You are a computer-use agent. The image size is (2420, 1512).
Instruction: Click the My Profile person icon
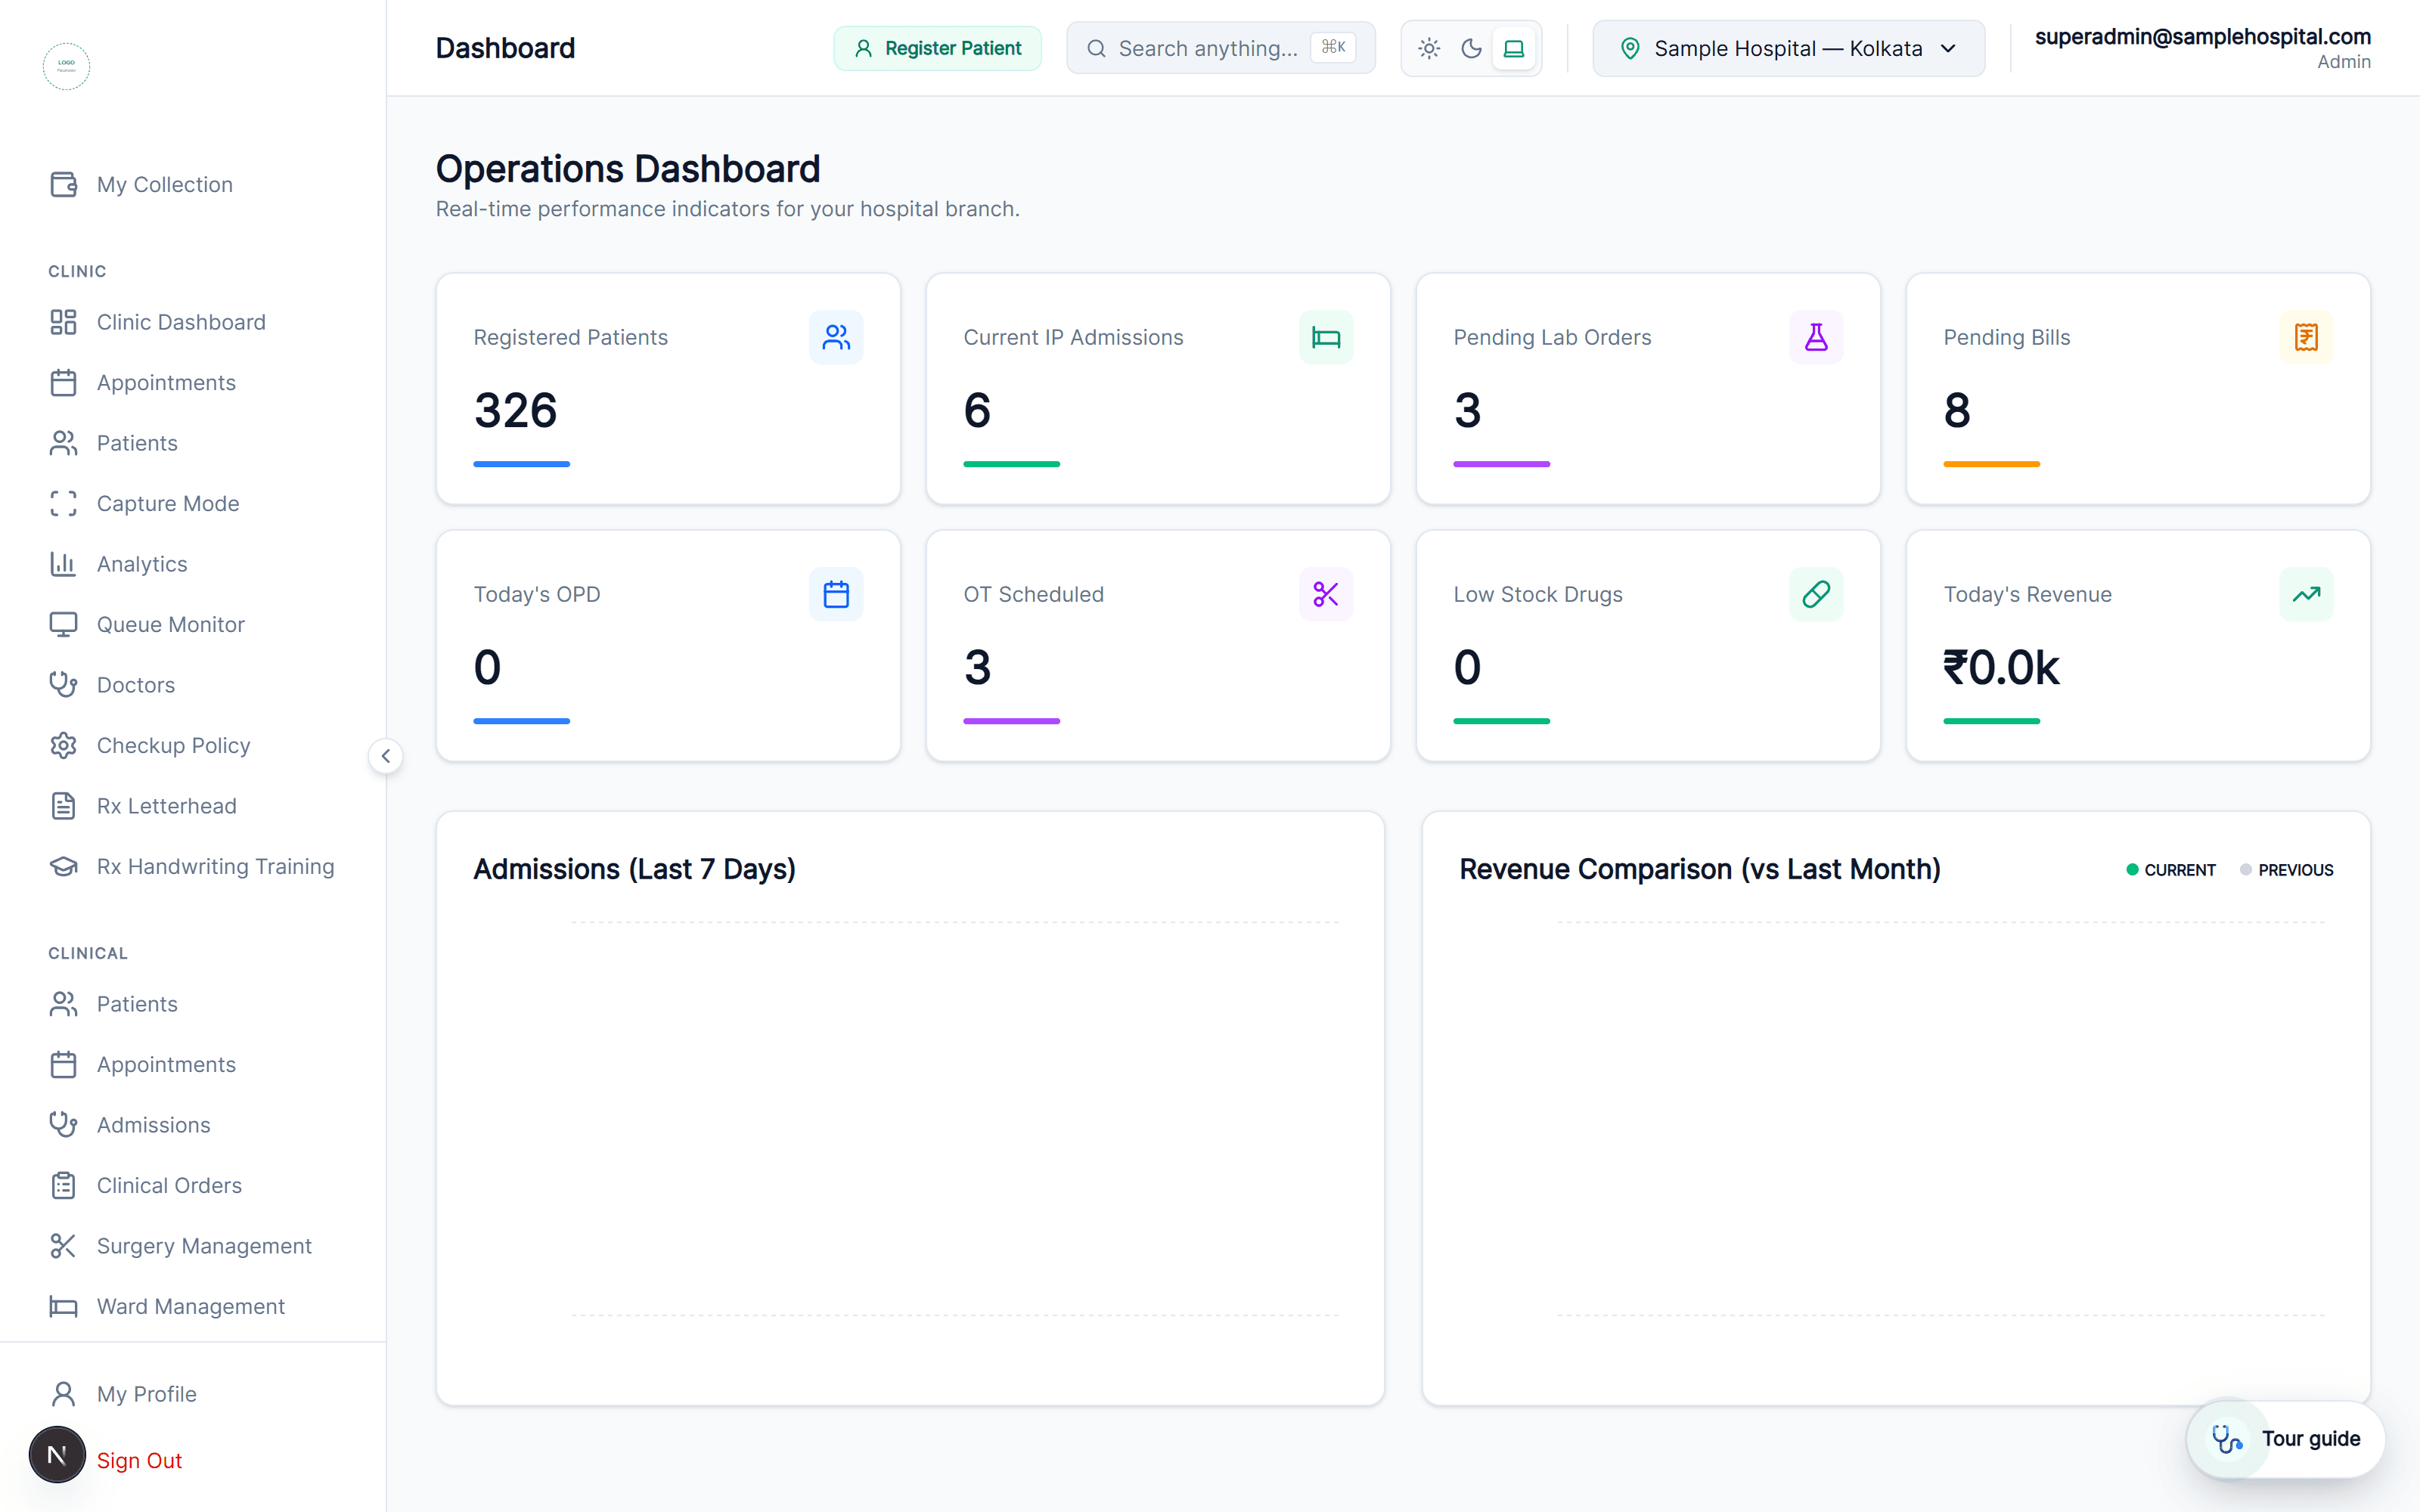(x=64, y=1394)
